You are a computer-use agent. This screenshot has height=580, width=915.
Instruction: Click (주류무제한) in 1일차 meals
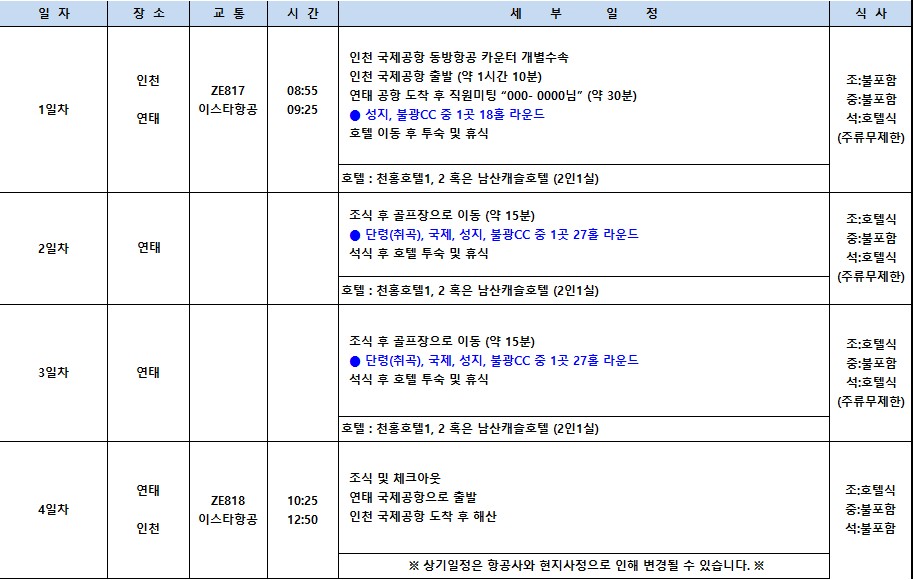click(871, 138)
